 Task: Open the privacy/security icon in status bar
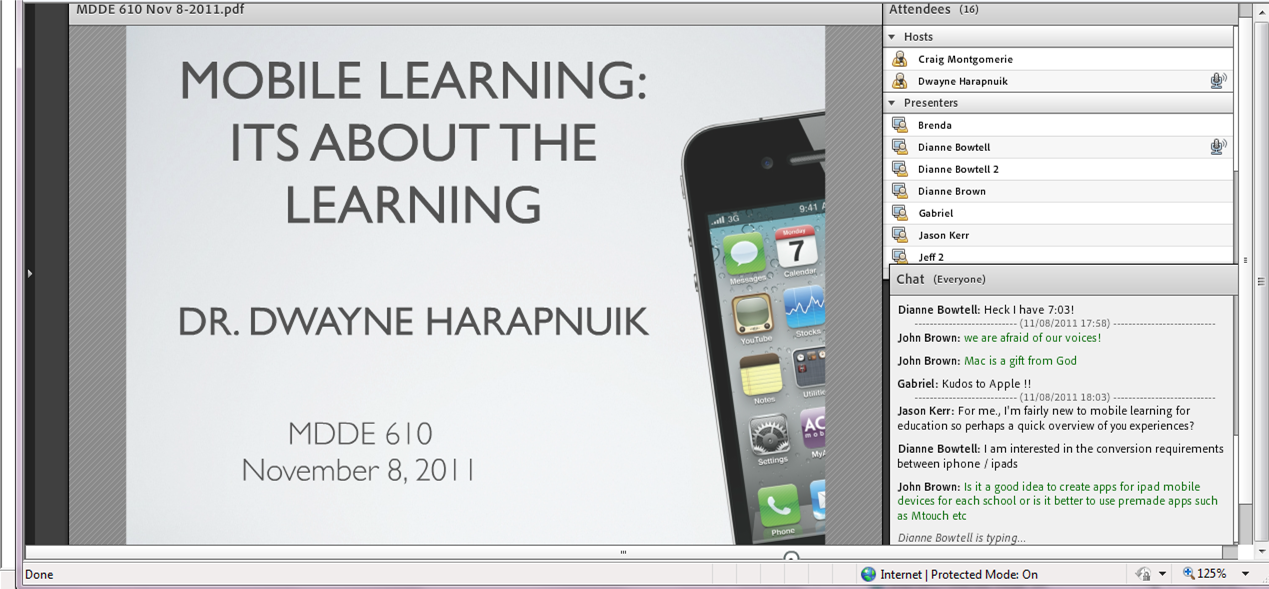pyautogui.click(x=1143, y=574)
